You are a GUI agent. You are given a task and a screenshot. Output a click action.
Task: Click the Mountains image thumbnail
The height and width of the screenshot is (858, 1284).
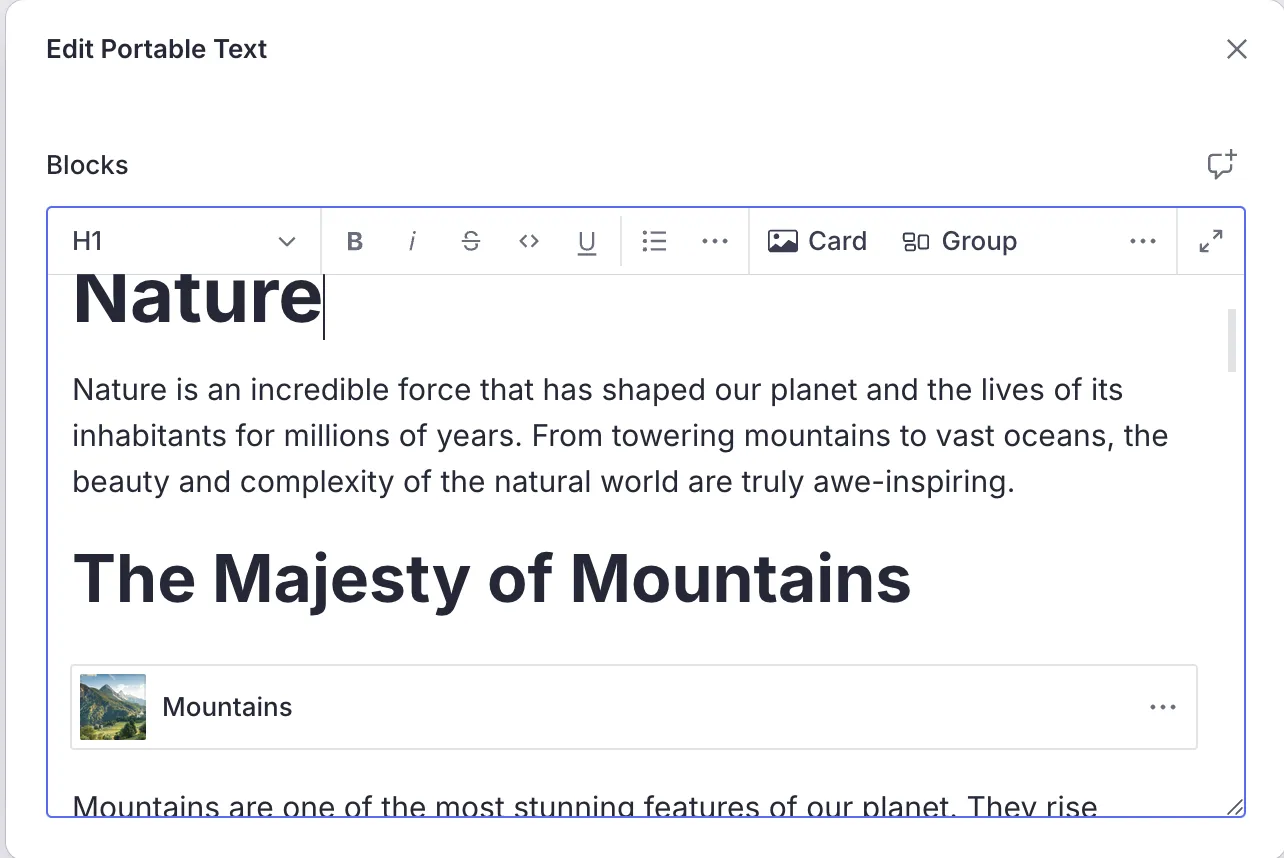[113, 707]
